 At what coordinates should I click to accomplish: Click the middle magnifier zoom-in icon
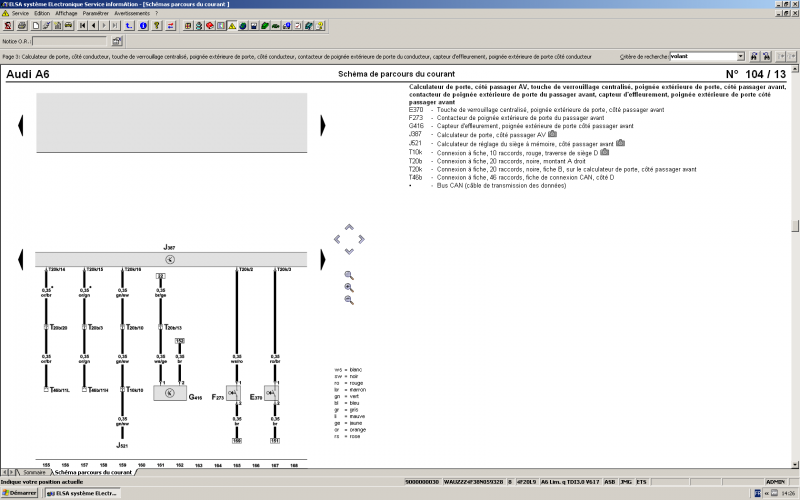349,288
